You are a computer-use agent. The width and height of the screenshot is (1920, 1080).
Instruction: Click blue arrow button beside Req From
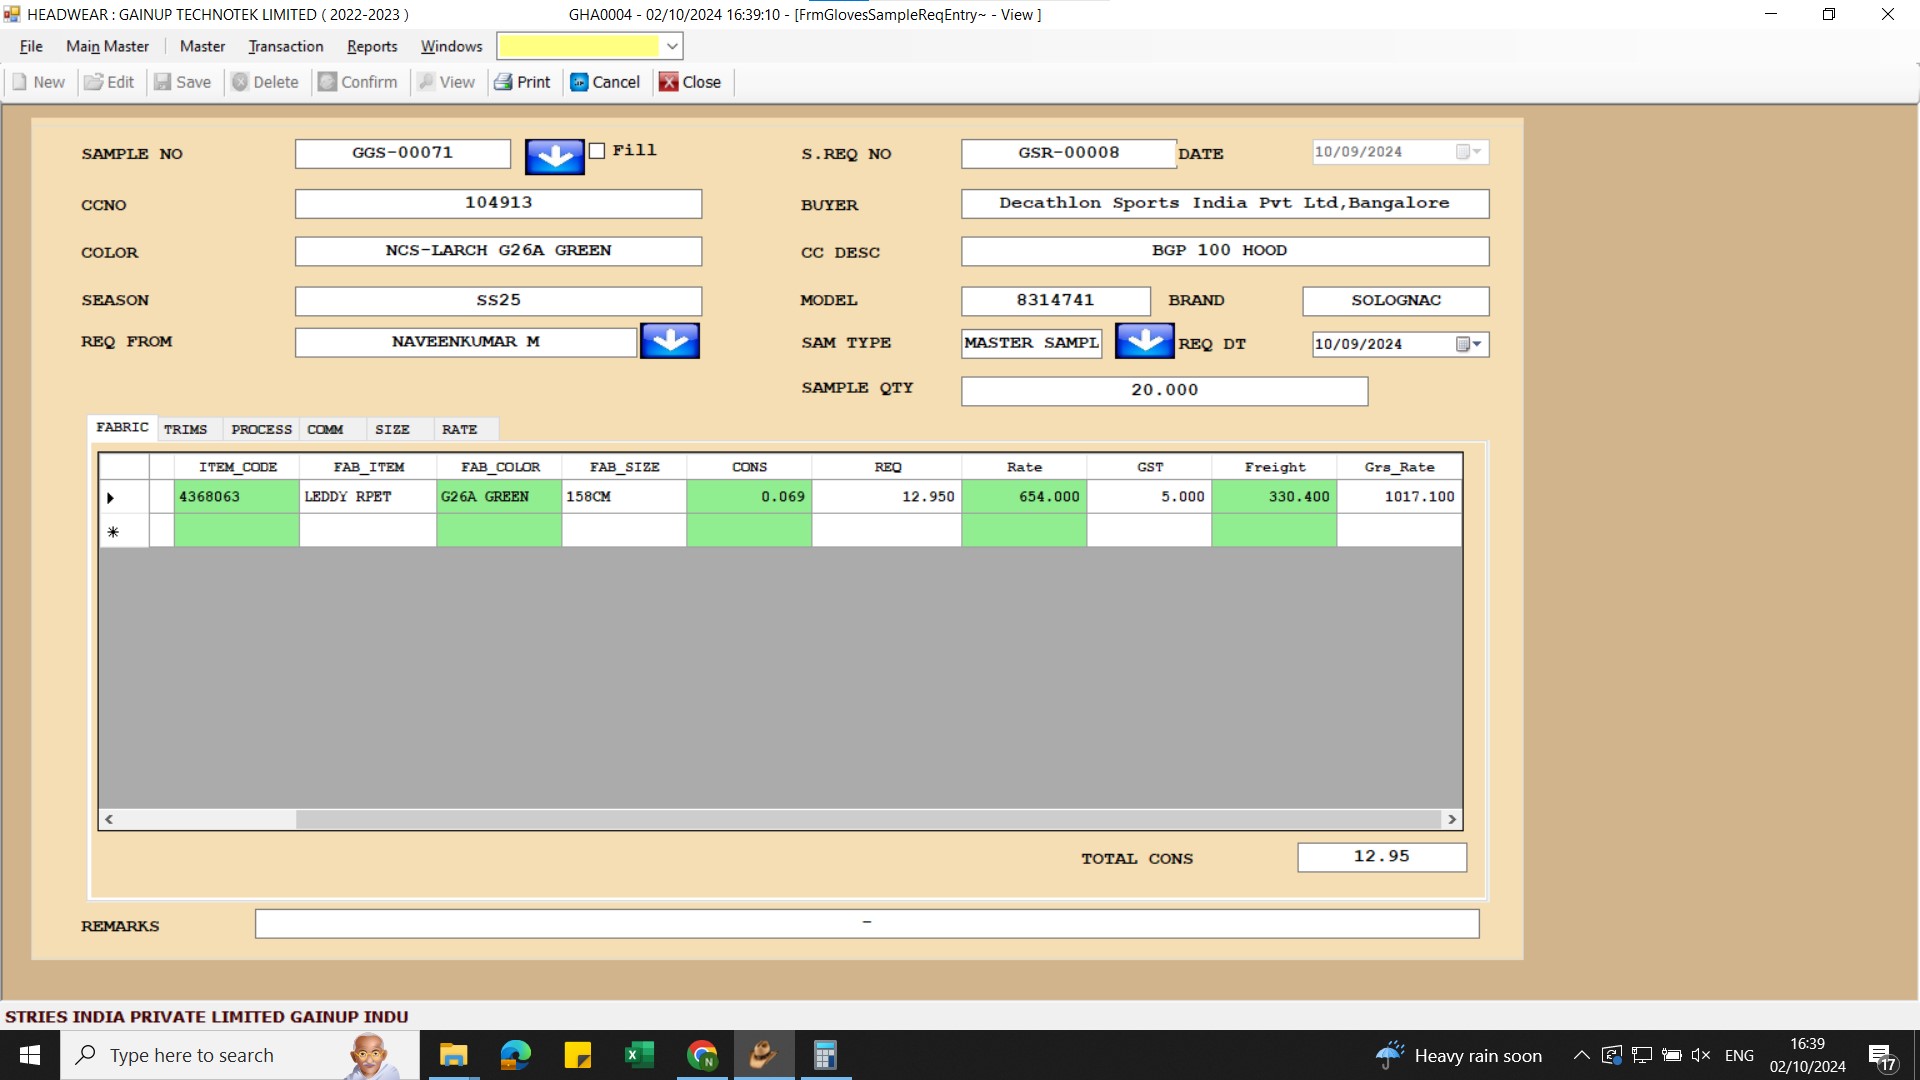click(669, 341)
